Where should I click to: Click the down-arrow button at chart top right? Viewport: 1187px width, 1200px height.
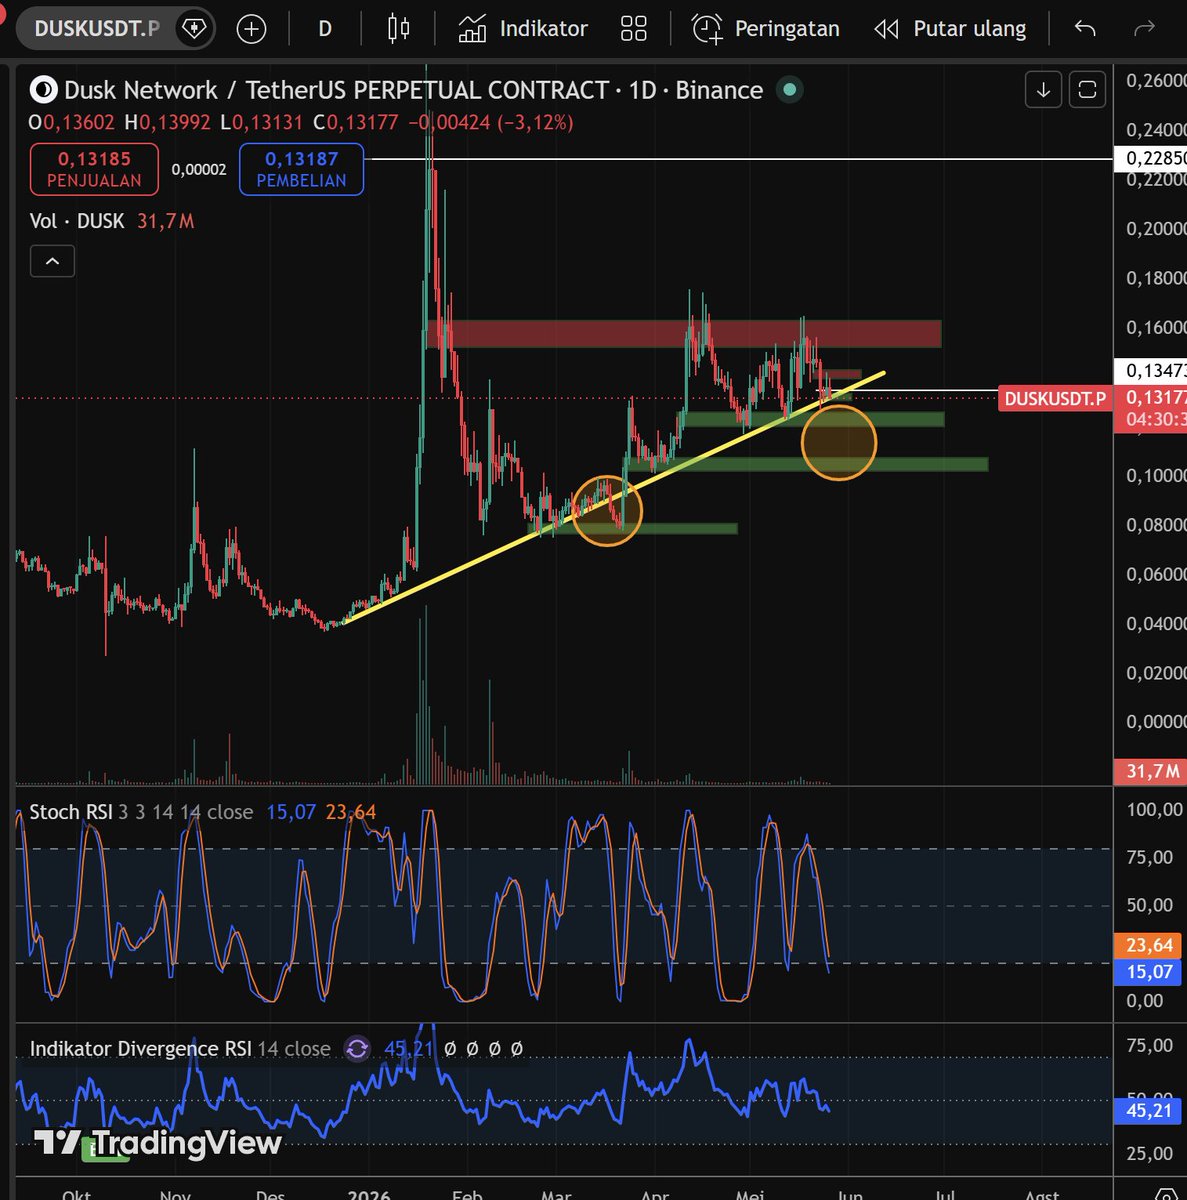click(x=1043, y=90)
